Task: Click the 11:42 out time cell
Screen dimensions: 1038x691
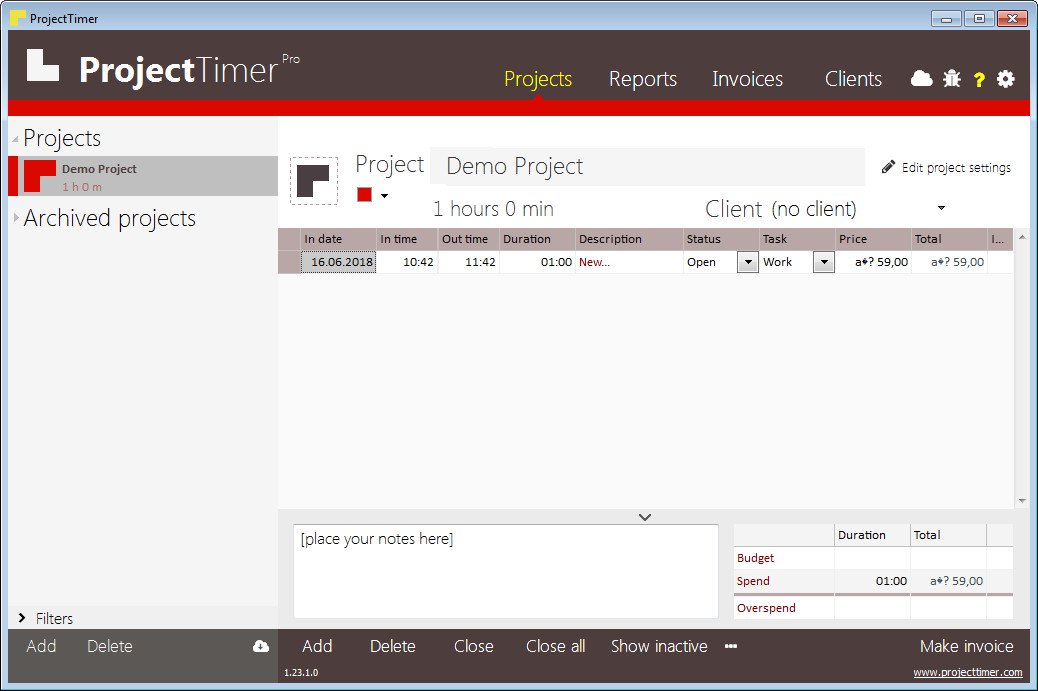Action: [469, 262]
